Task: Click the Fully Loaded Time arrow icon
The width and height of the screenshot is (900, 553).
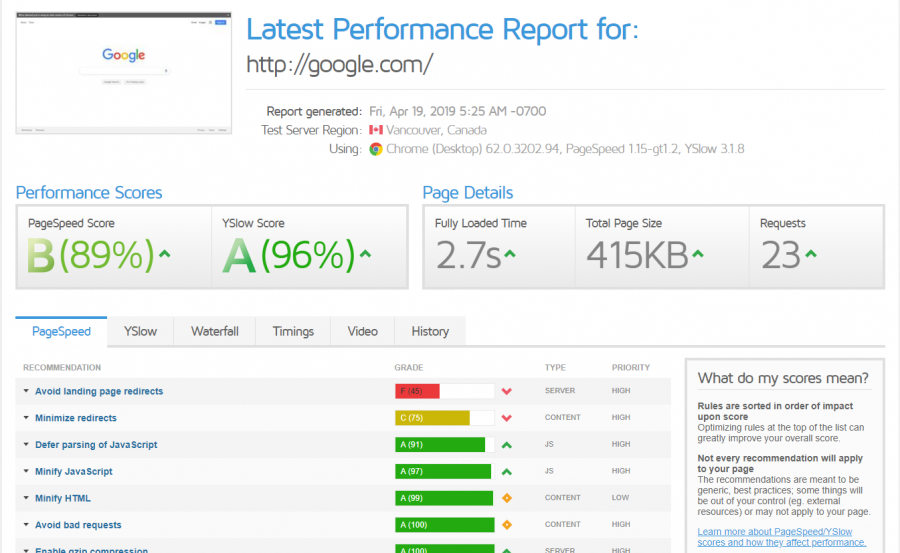Action: coord(510,253)
